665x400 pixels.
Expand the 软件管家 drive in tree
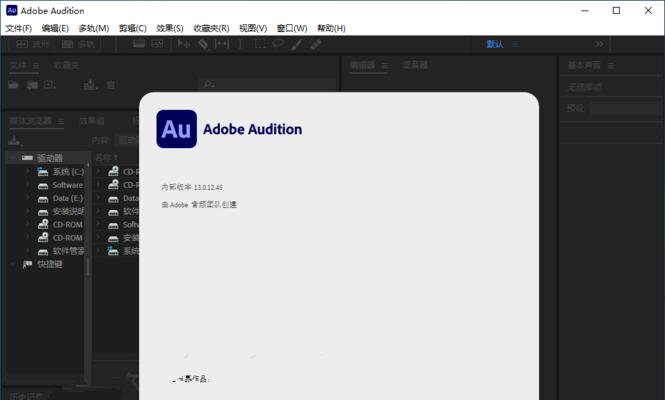click(28, 251)
